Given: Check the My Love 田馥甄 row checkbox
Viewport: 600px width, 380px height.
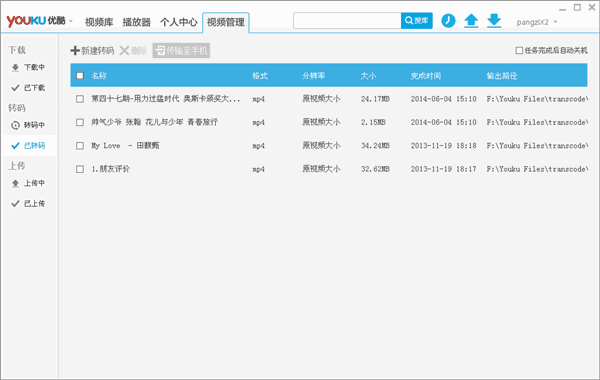Looking at the screenshot, I should [80, 145].
